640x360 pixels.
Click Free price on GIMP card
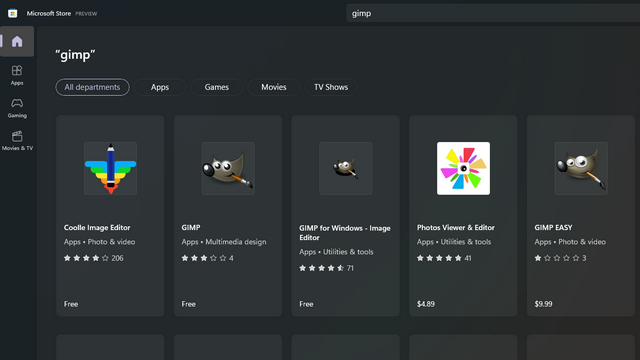pyautogui.click(x=189, y=304)
